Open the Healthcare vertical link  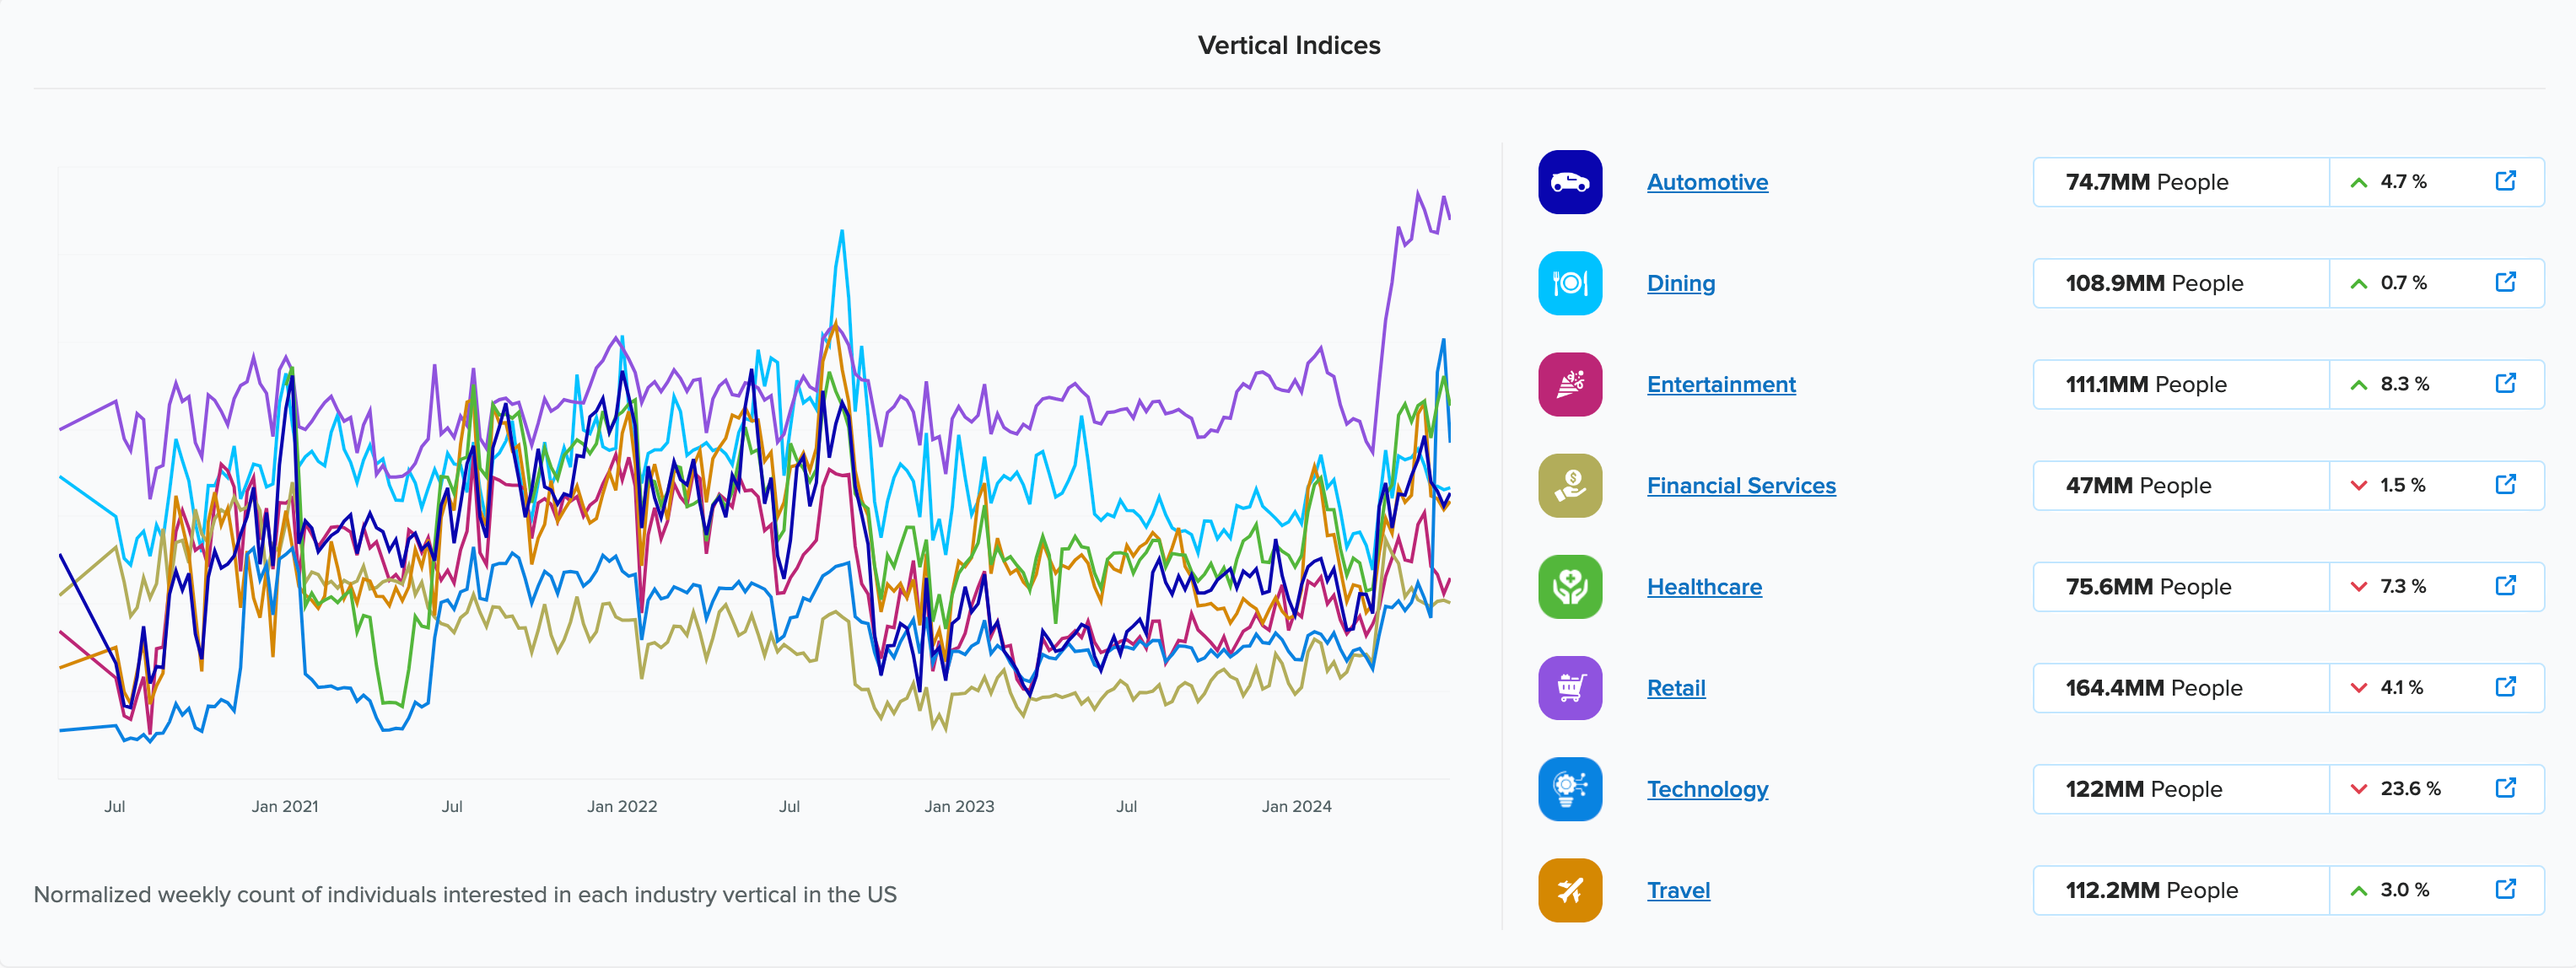pyautogui.click(x=1704, y=587)
